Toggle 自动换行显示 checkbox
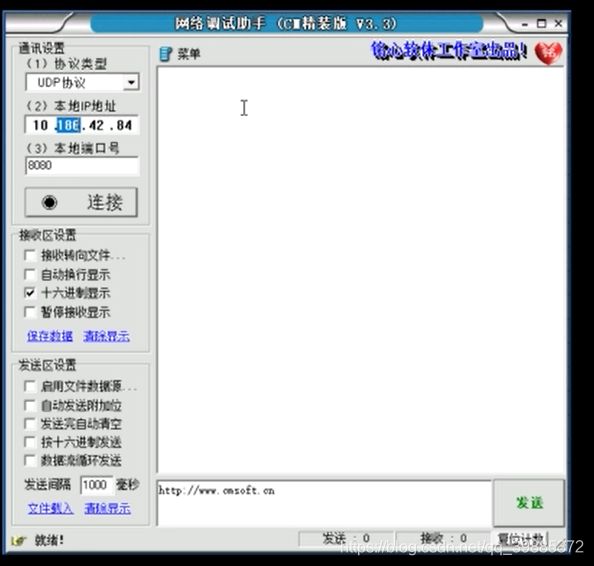This screenshot has height=566, width=594. 30,274
